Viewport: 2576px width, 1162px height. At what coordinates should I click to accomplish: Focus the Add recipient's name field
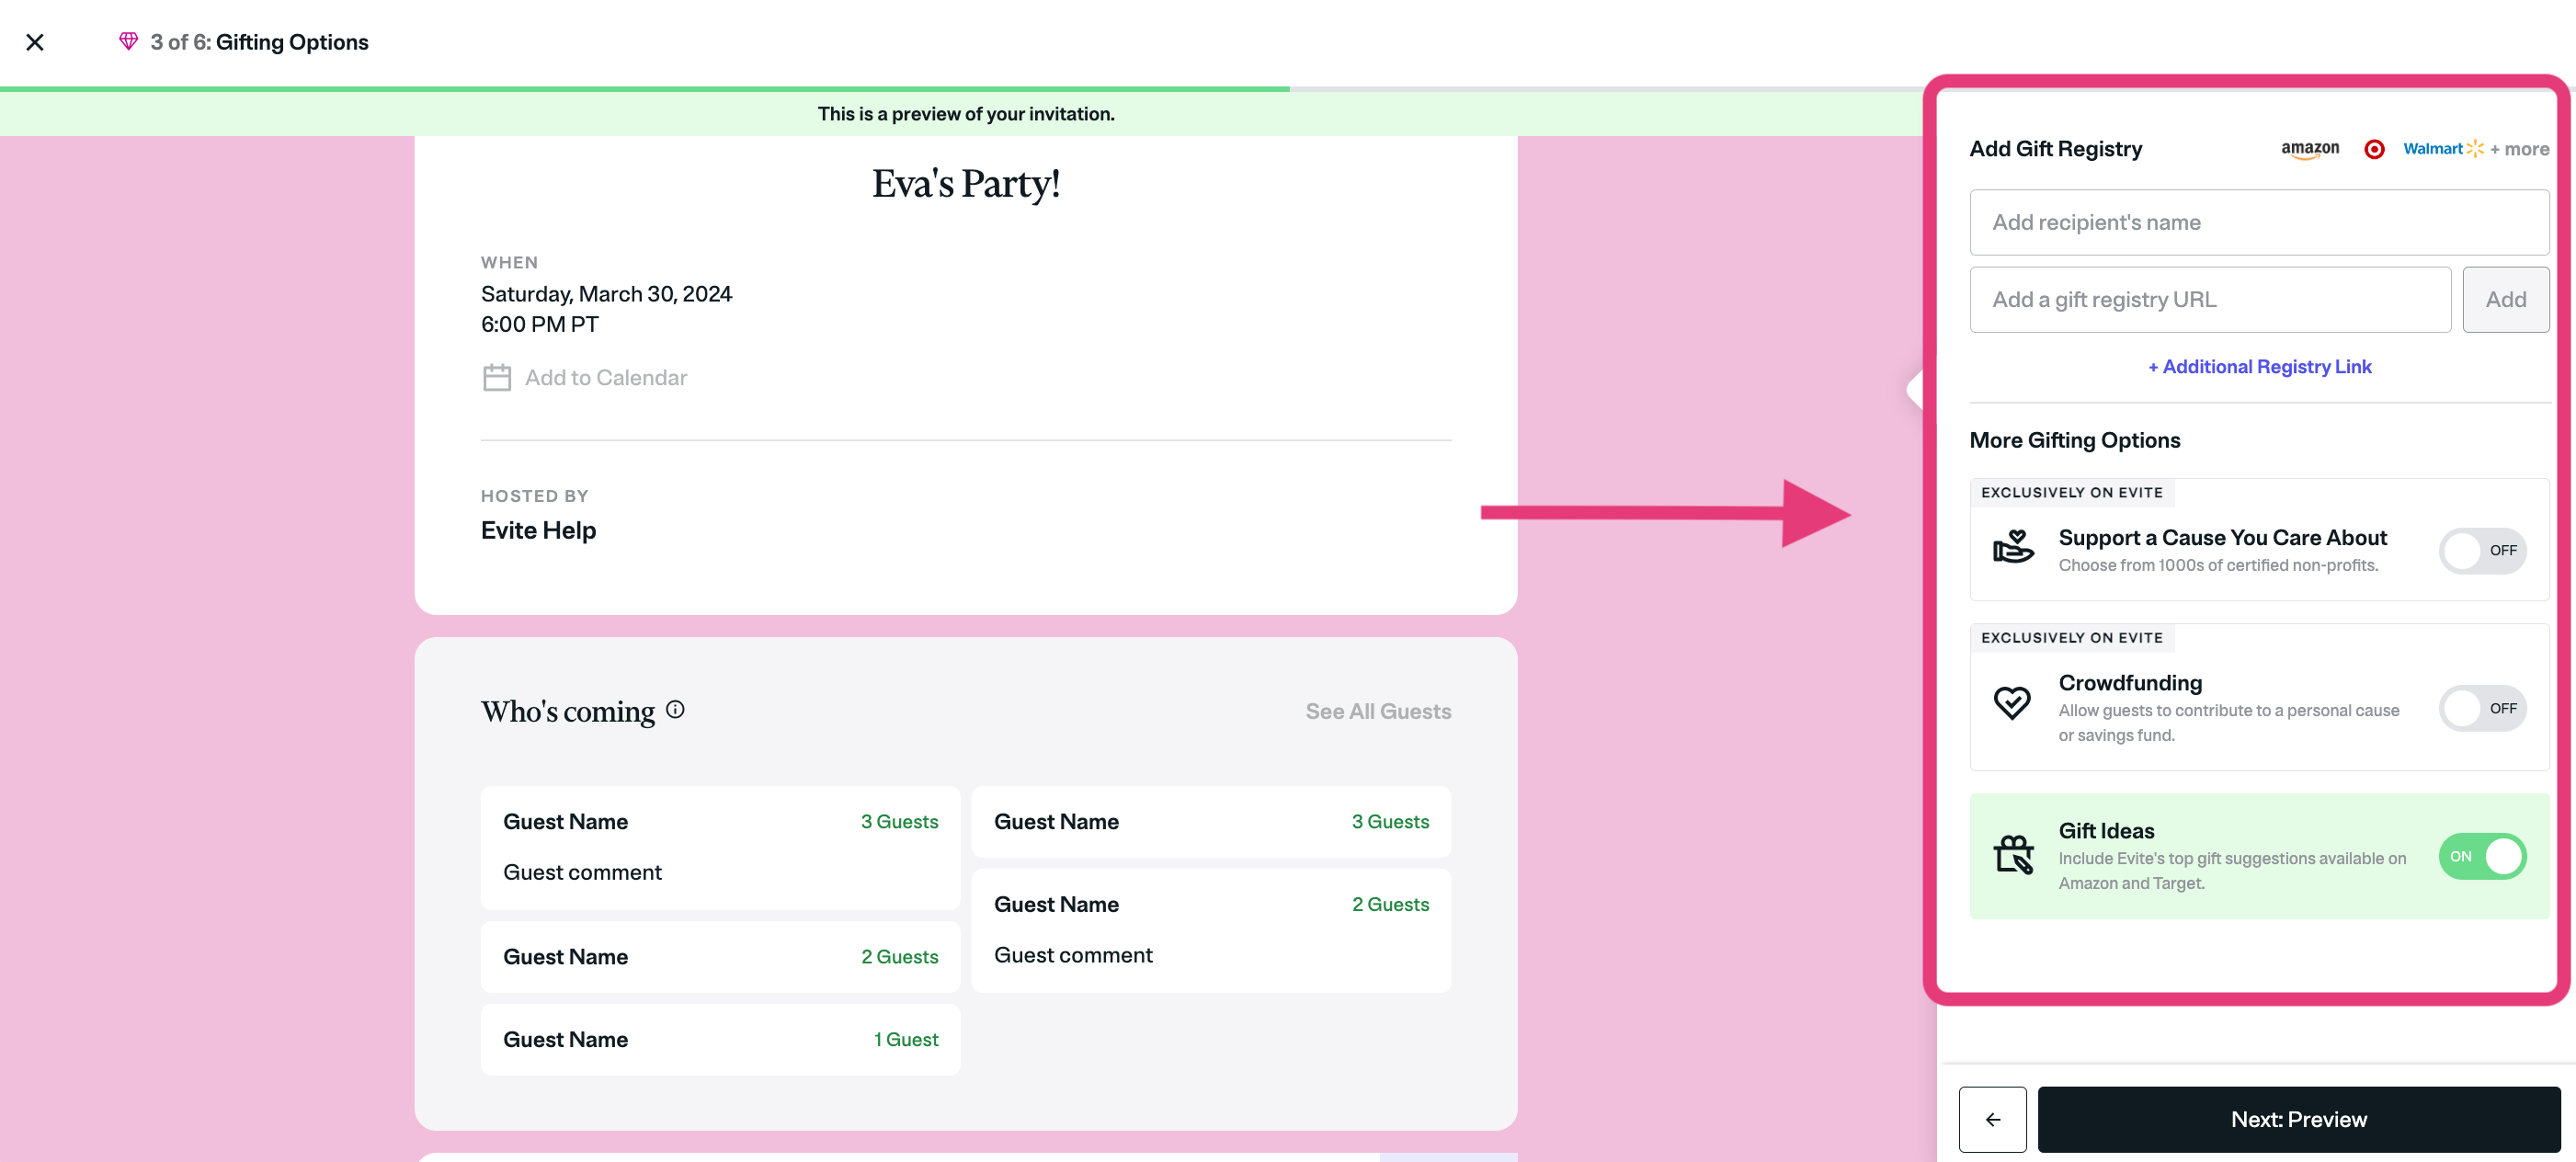coord(2259,223)
